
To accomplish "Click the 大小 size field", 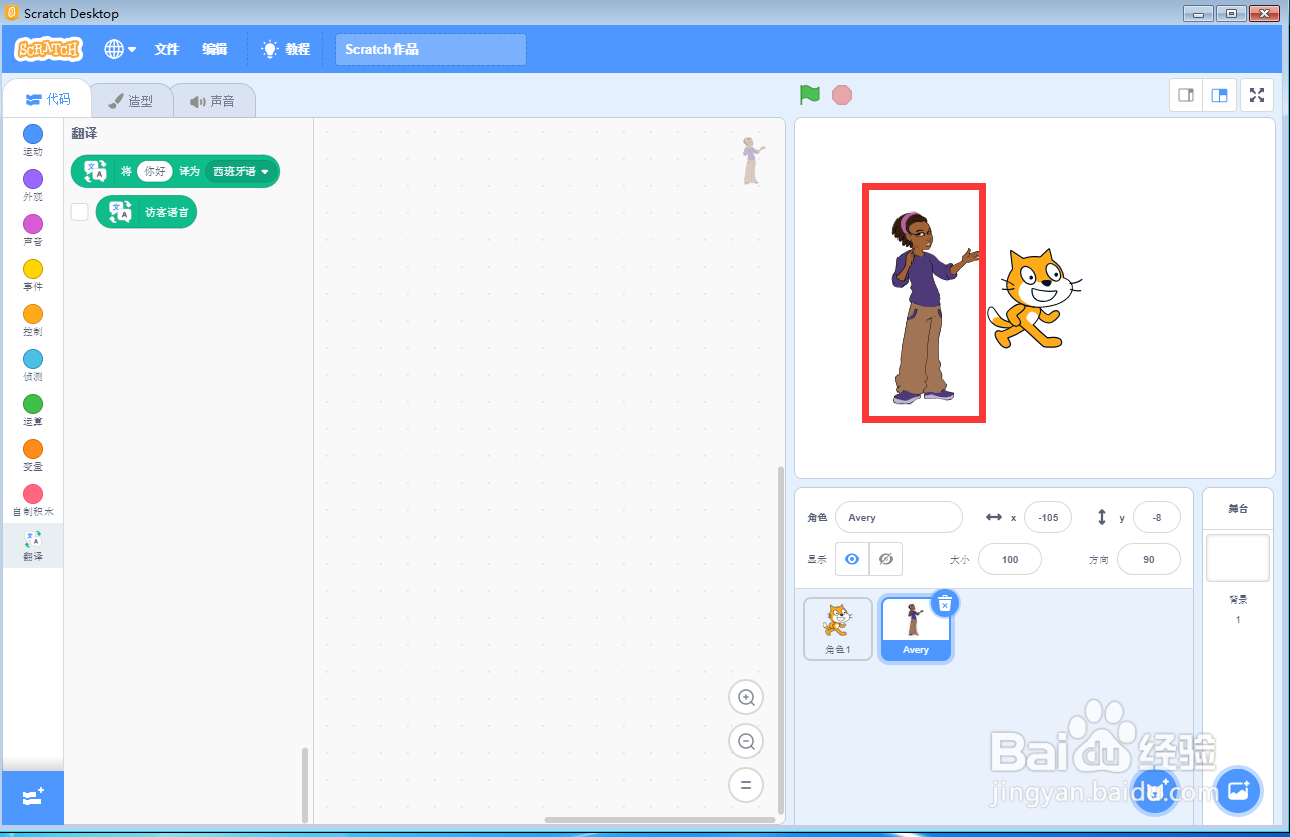I will 1010,559.
